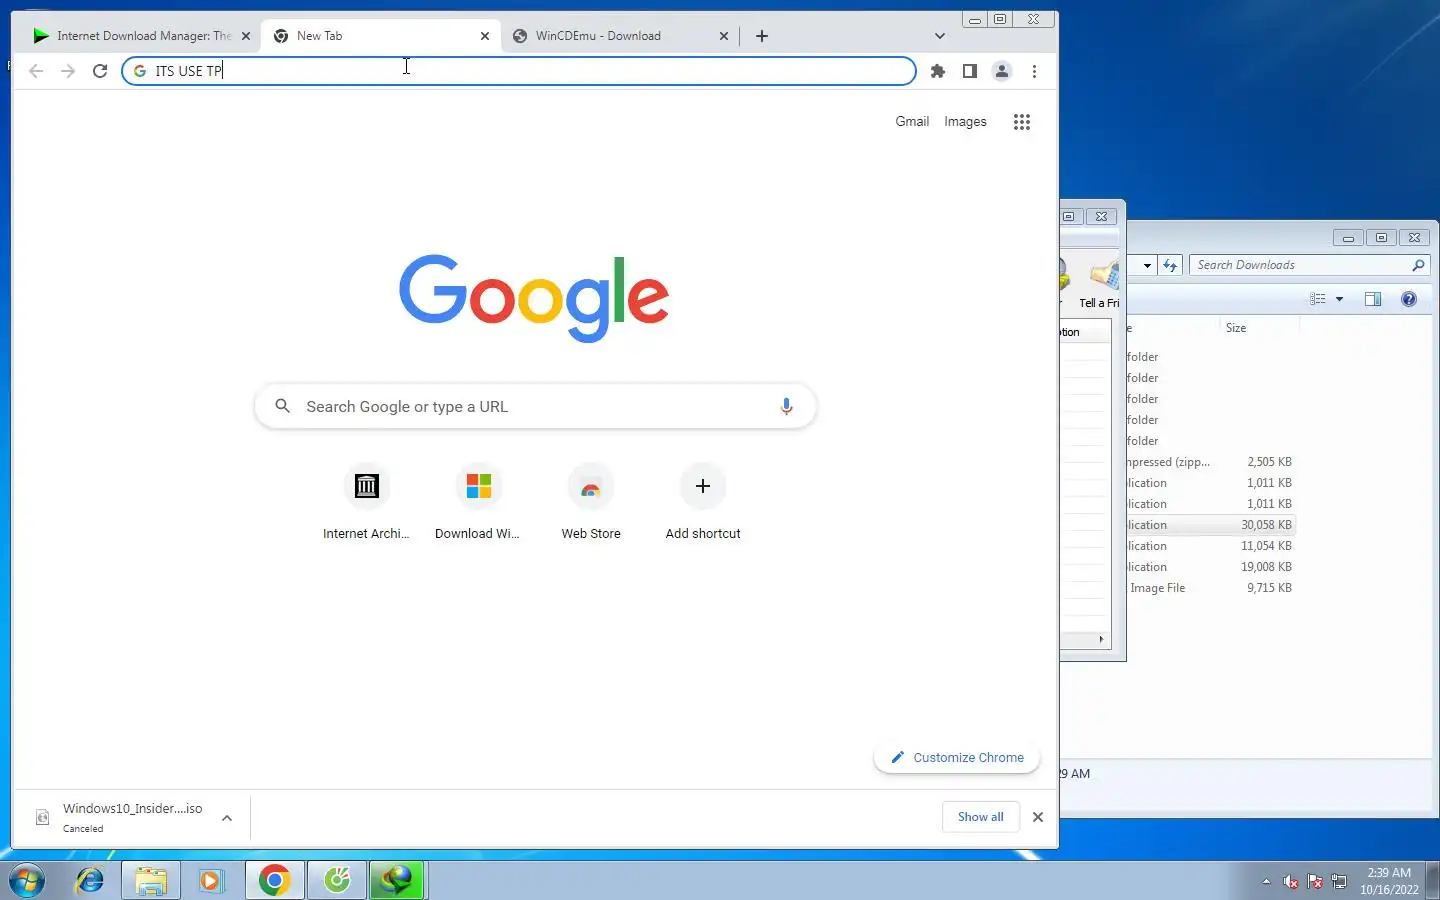
Task: Launch Internet Explorer from taskbar
Action: tap(90, 881)
